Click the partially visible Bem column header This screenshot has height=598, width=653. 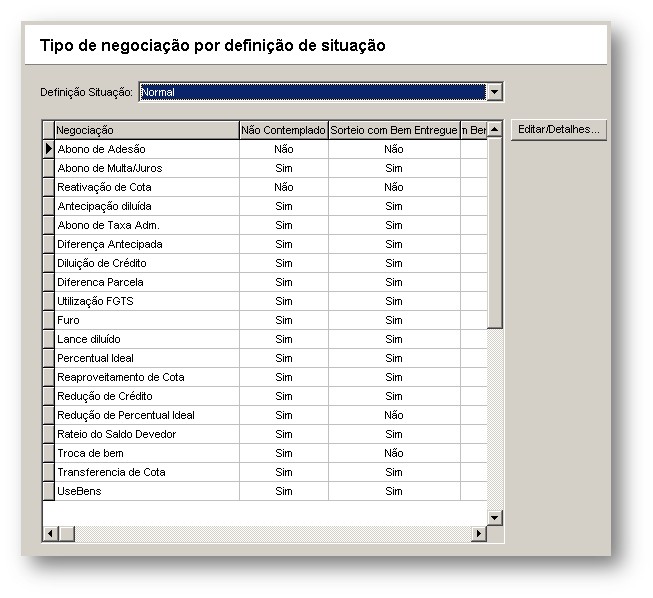point(474,130)
